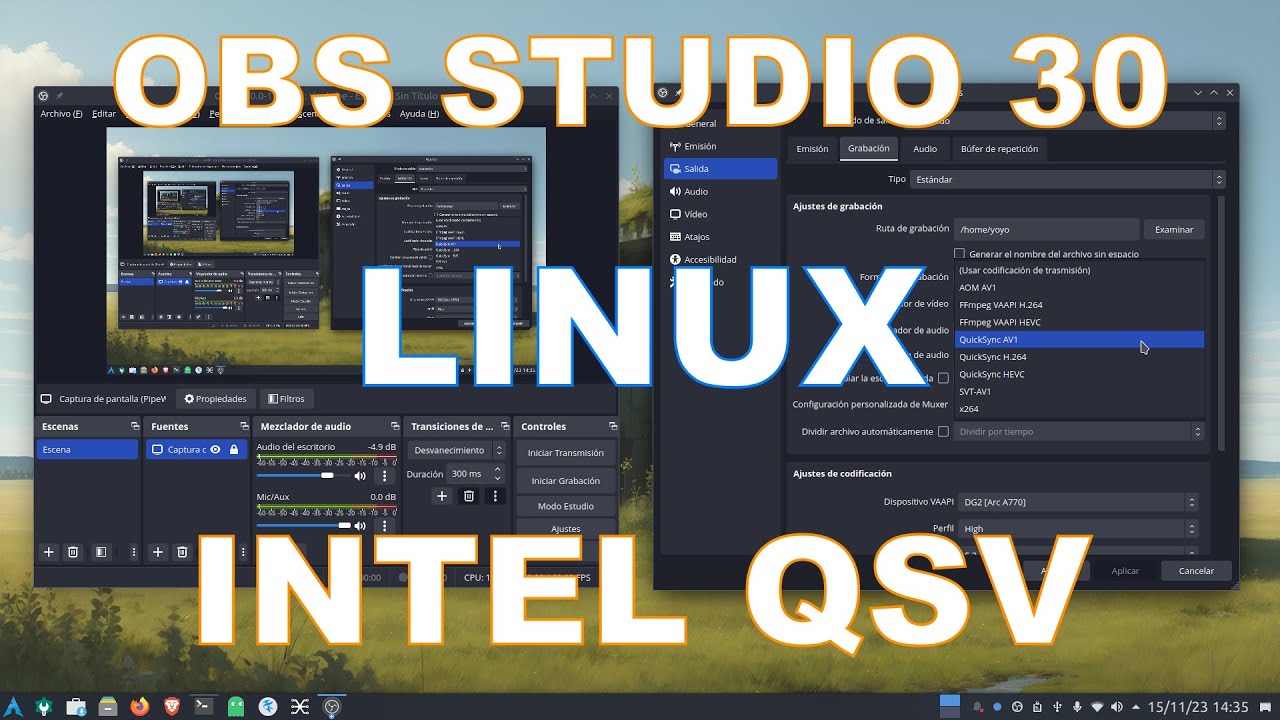This screenshot has height=720, width=1280.
Task: Add a transition with the plus icon
Action: [442, 496]
